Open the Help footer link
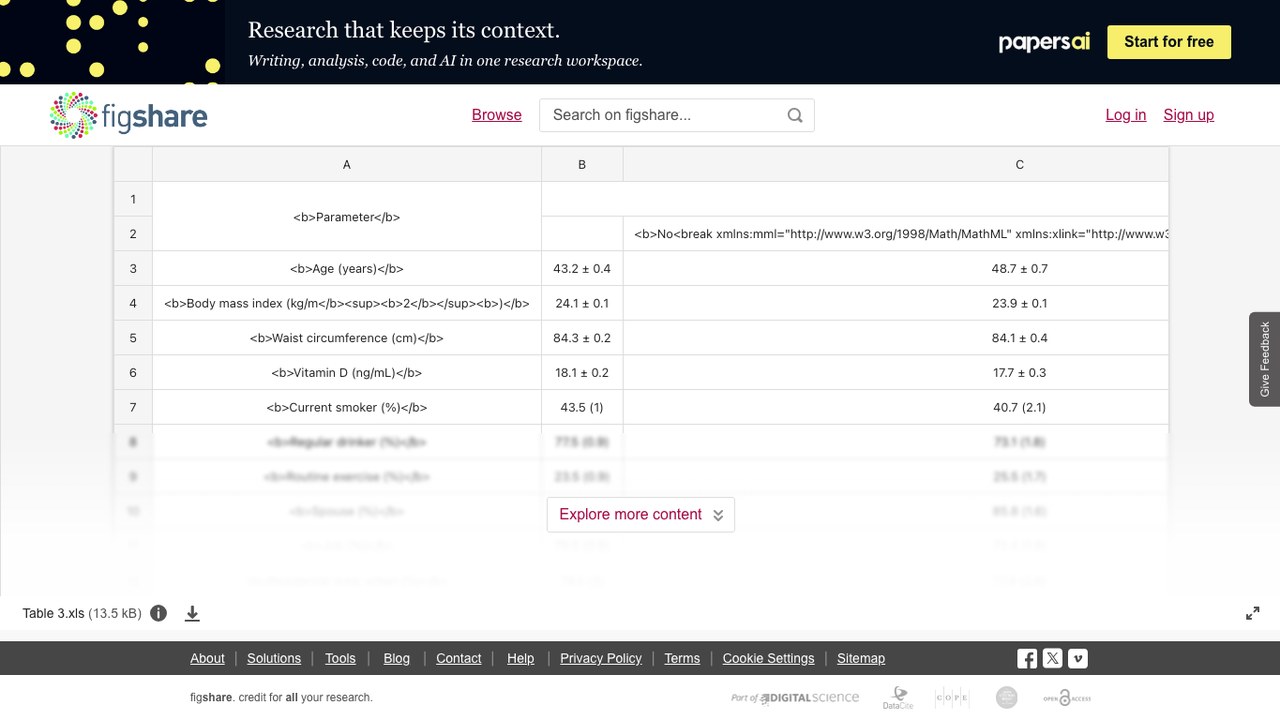Image resolution: width=1280 pixels, height=720 pixels. 521,658
